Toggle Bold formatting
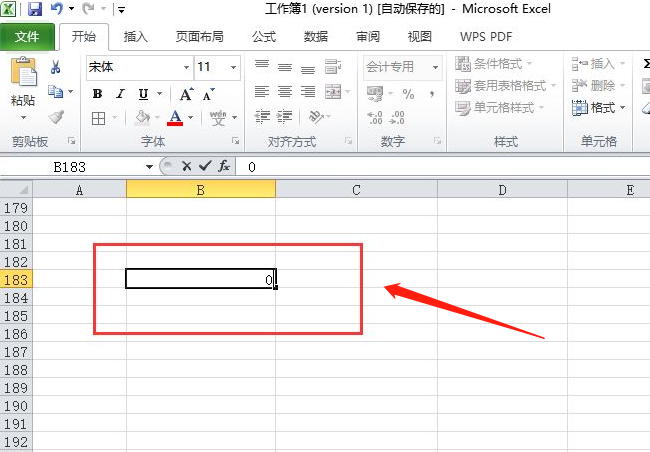650x452 pixels. [97, 94]
